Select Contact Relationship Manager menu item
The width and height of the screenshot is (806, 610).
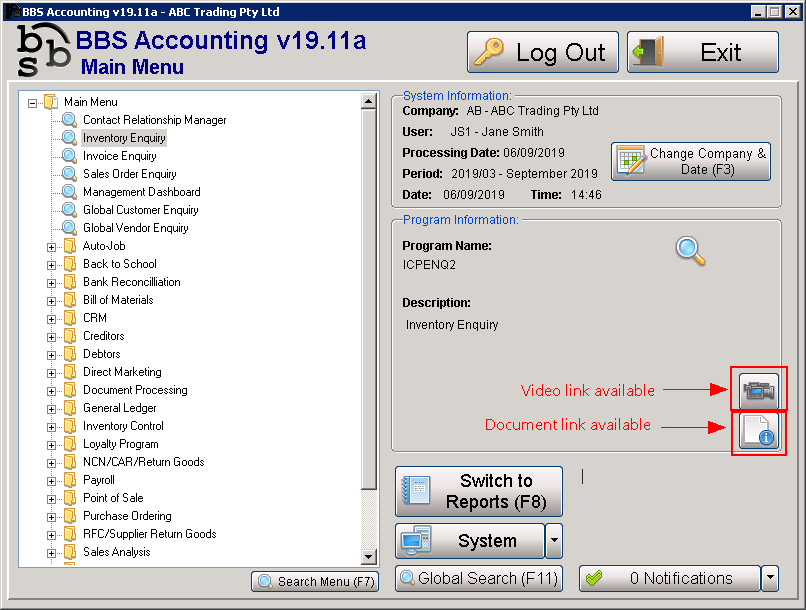point(154,120)
